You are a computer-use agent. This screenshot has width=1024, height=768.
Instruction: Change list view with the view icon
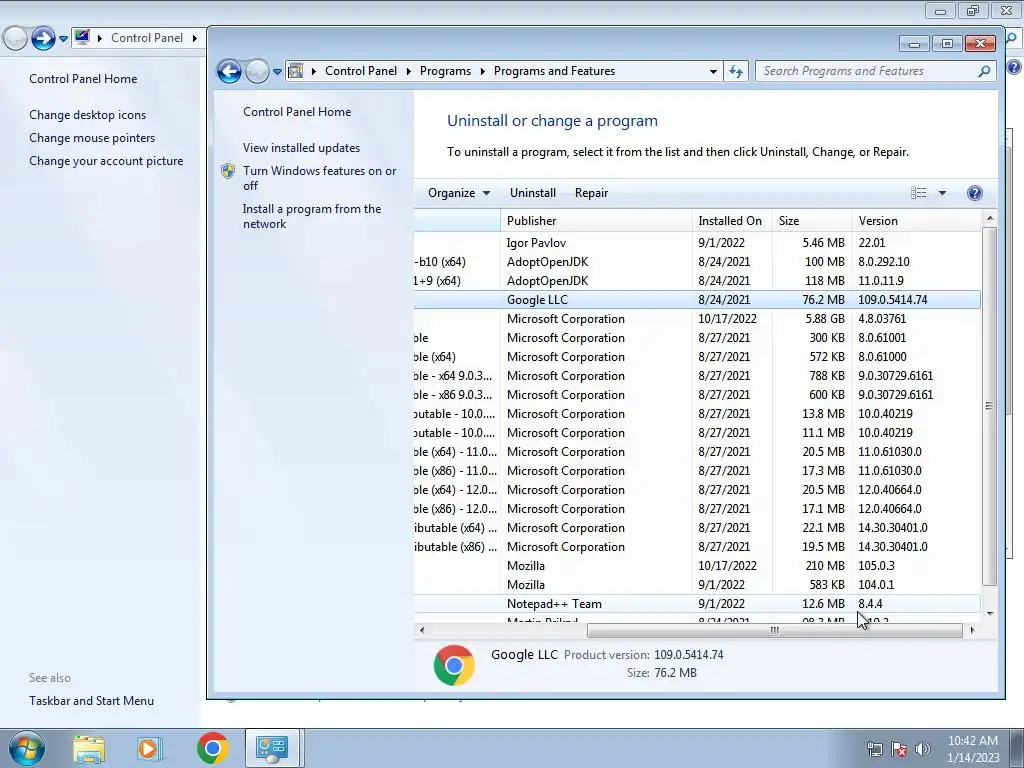click(919, 193)
